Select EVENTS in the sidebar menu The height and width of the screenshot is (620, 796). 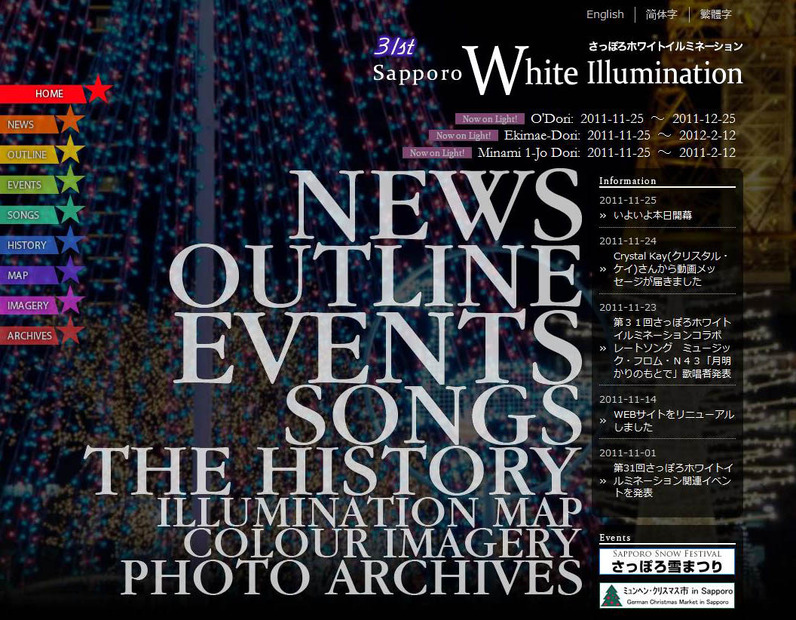coord(29,185)
